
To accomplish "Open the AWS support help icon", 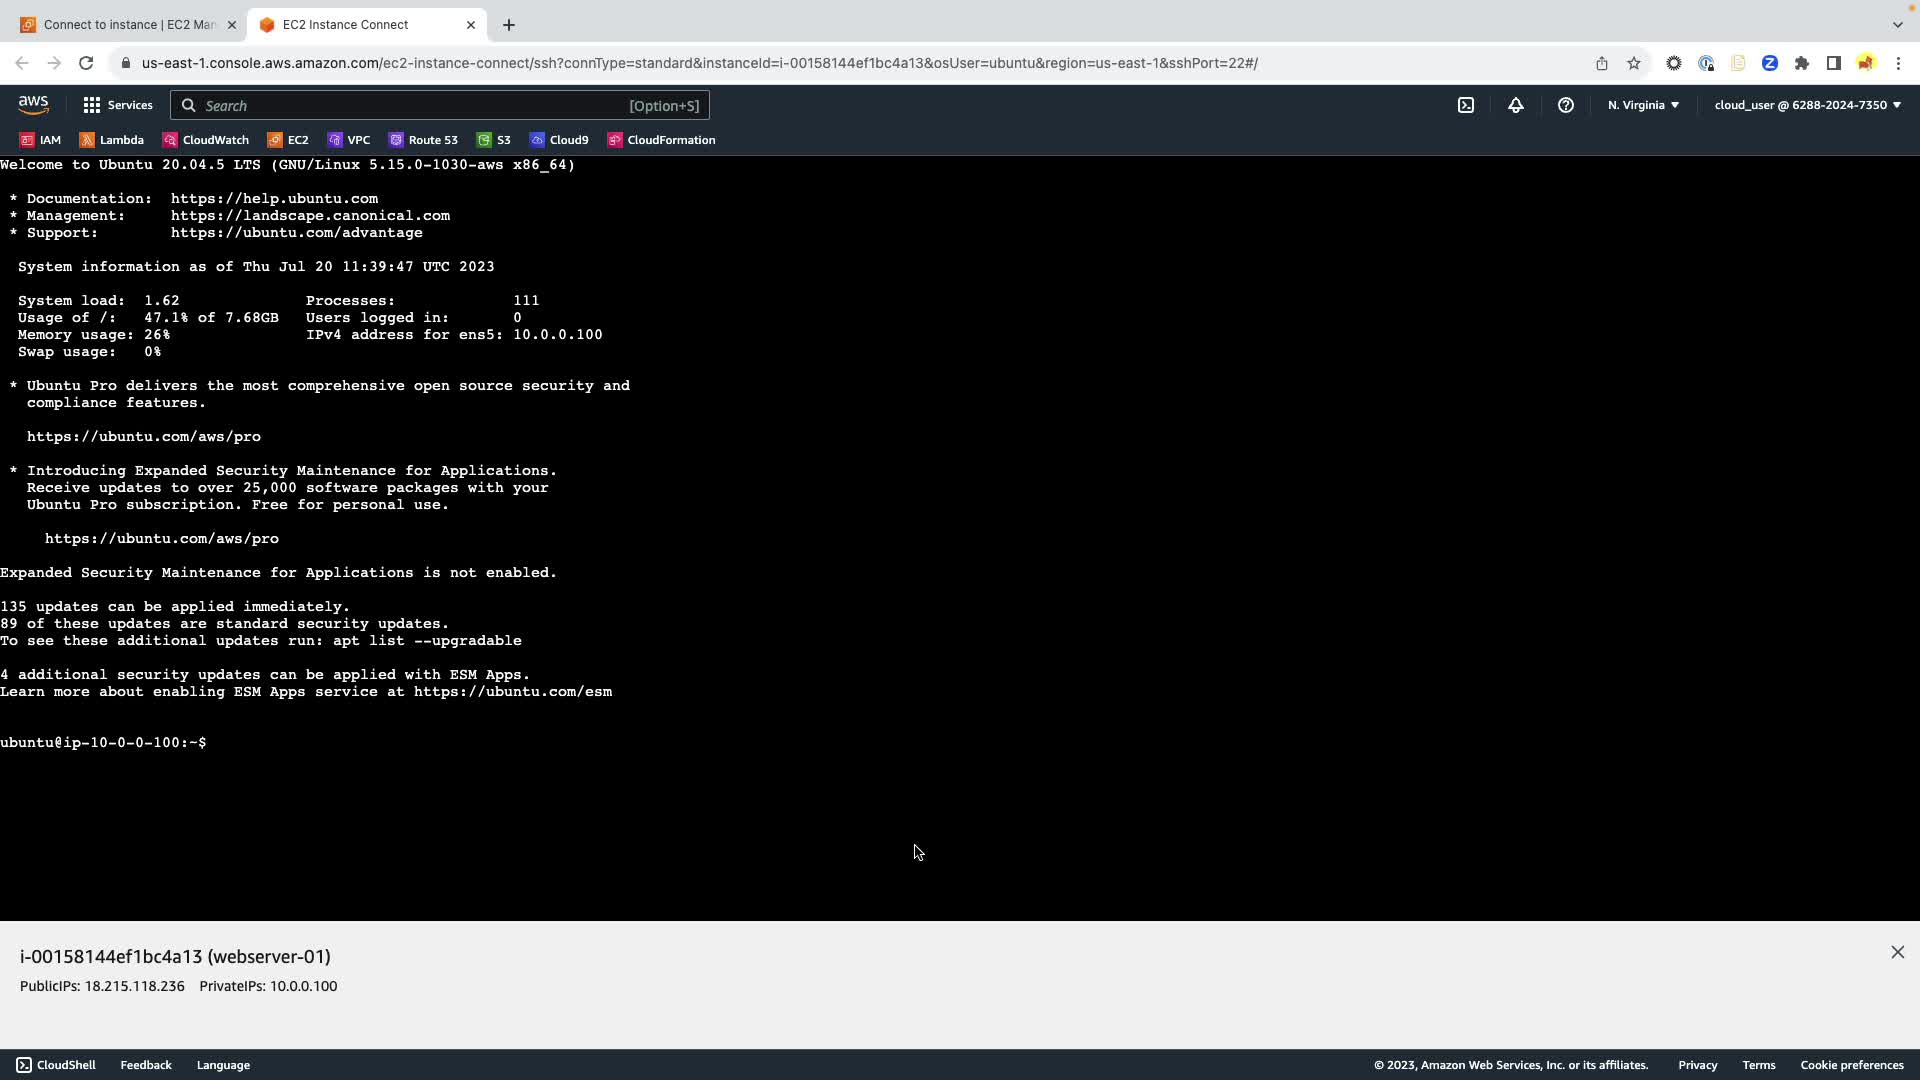I will coord(1566,105).
